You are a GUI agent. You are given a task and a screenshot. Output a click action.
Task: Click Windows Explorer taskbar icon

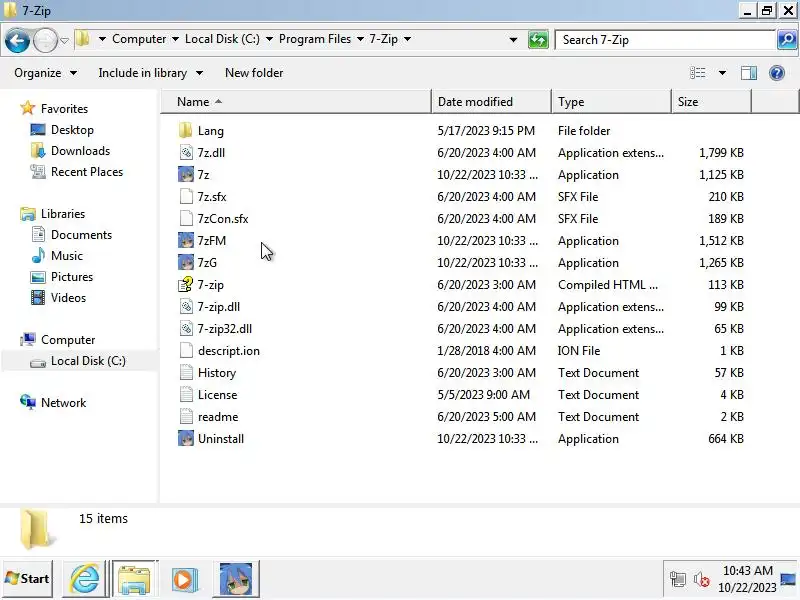point(134,579)
